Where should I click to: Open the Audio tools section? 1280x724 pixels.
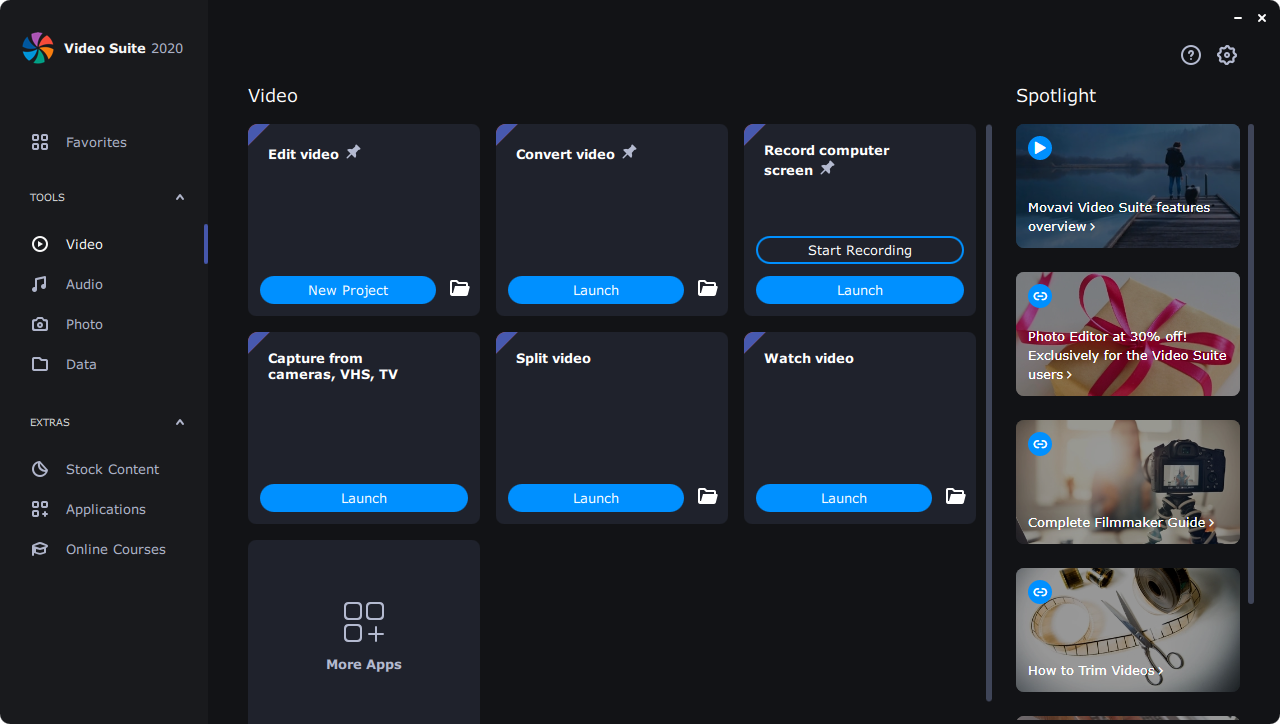tap(84, 284)
